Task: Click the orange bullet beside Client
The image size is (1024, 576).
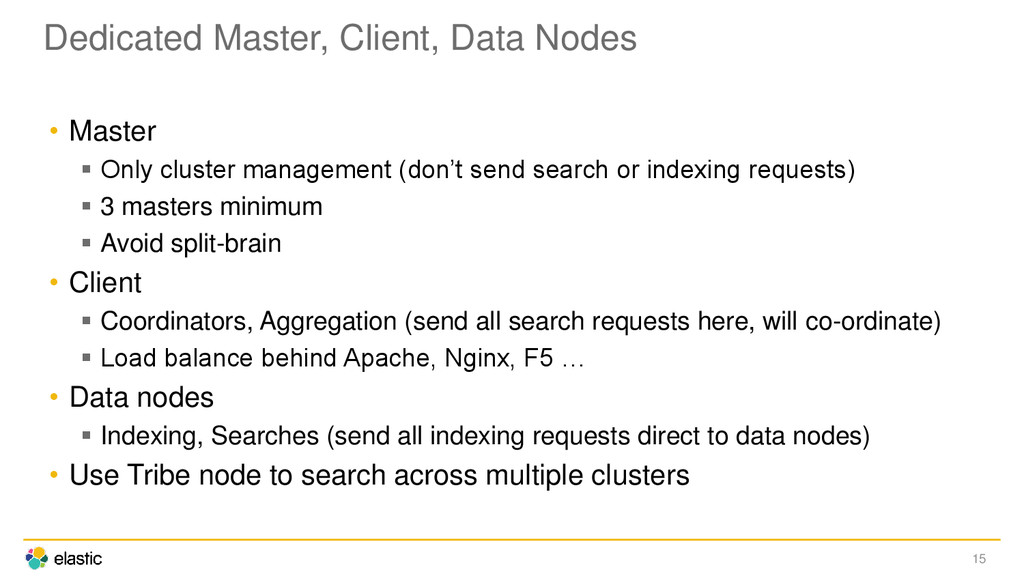Action: coord(54,283)
